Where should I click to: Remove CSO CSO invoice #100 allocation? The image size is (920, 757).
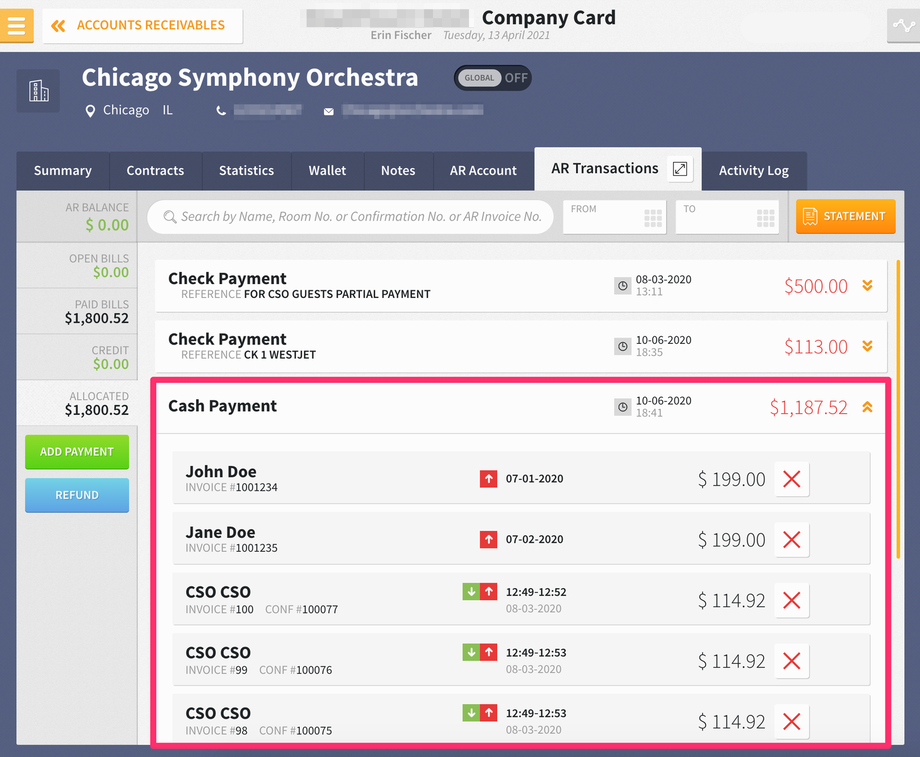[792, 600]
